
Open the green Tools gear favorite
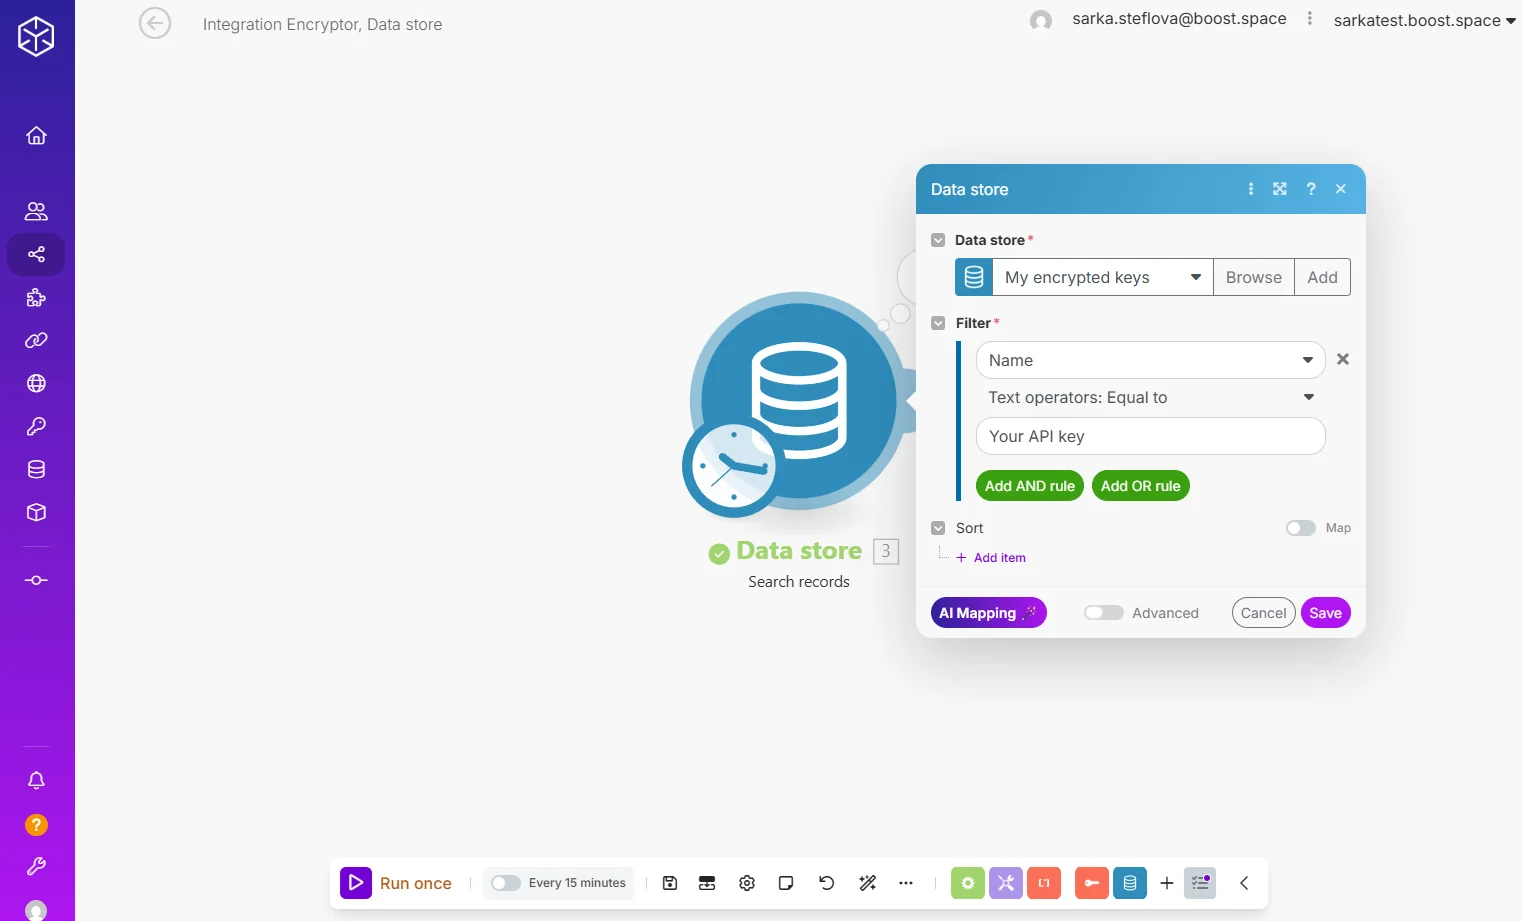[x=968, y=883]
